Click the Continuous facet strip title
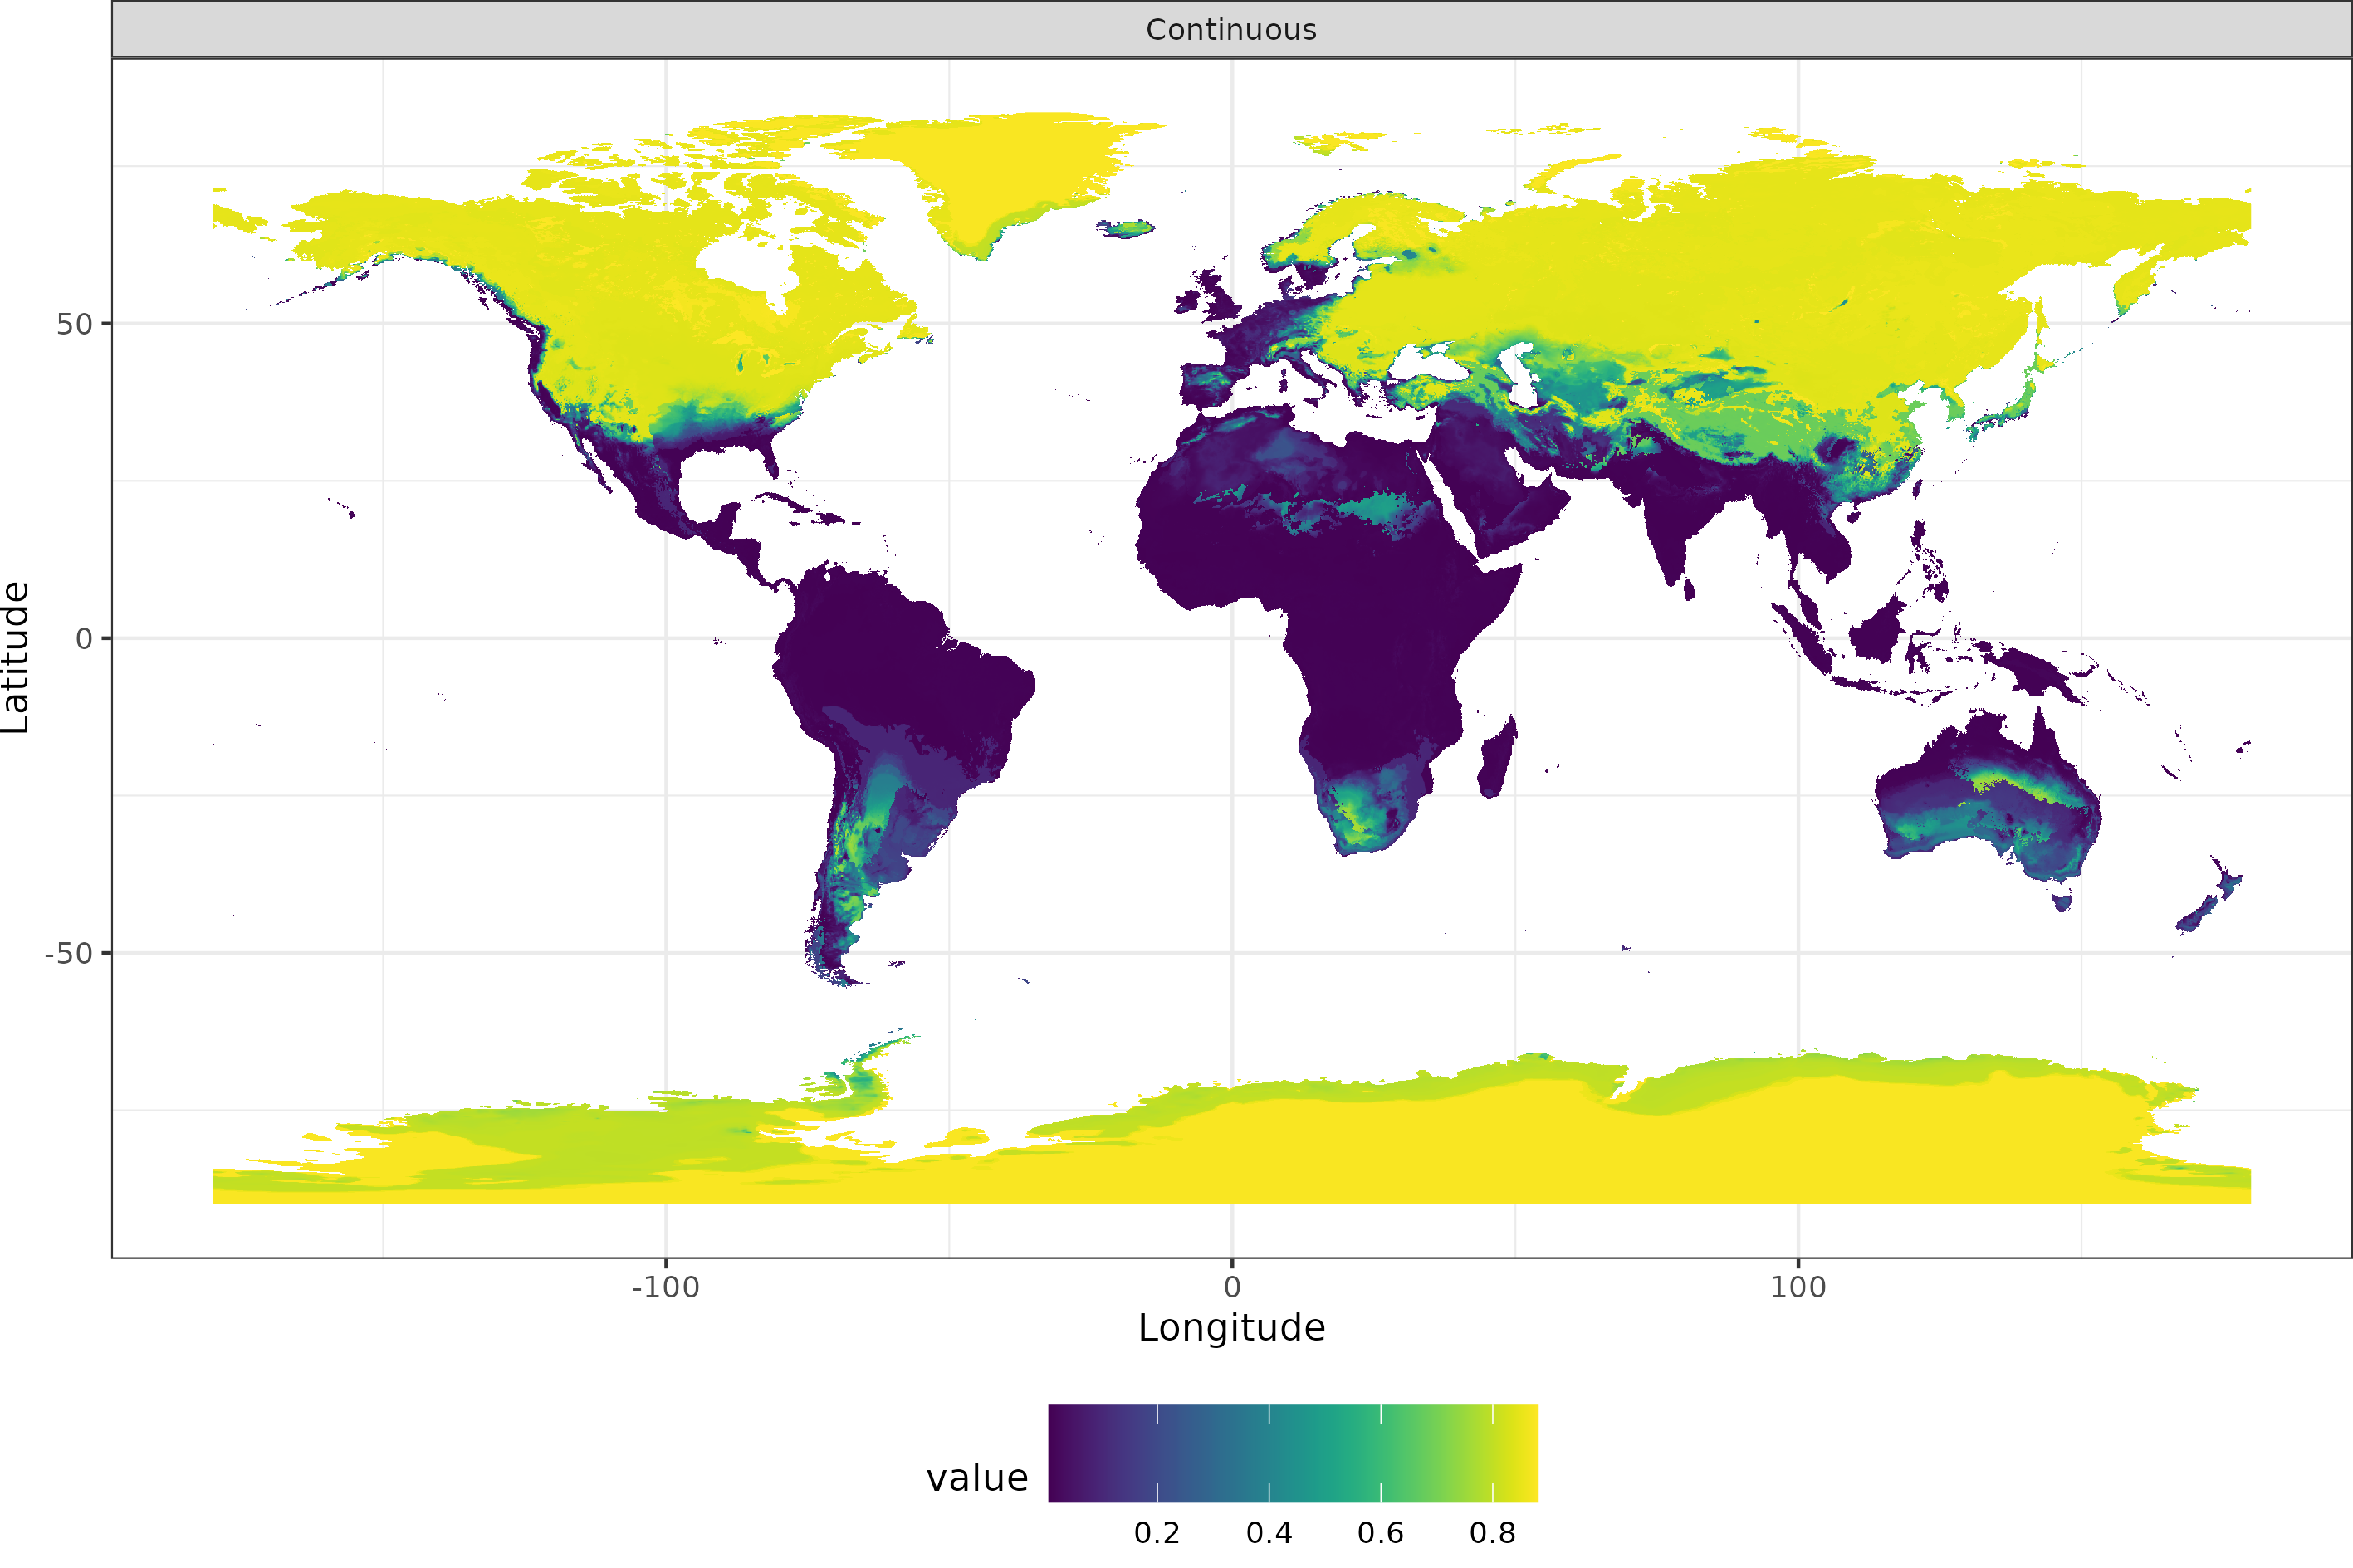The height and width of the screenshot is (1568, 2353). (x=1232, y=29)
